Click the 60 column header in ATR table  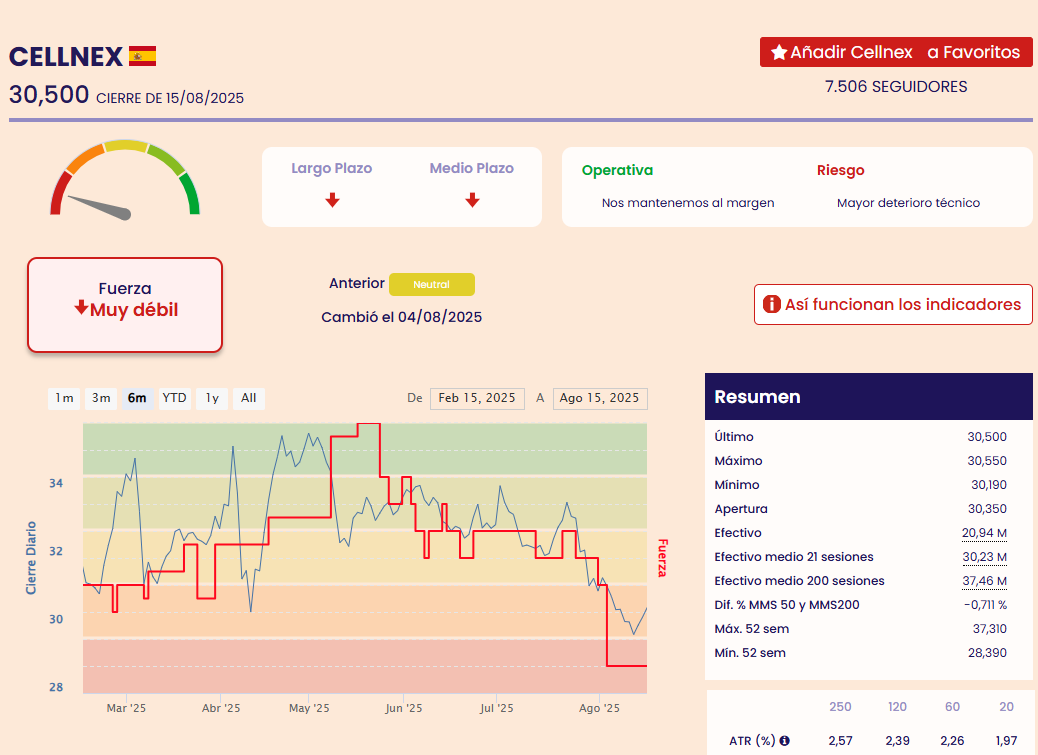coord(952,707)
